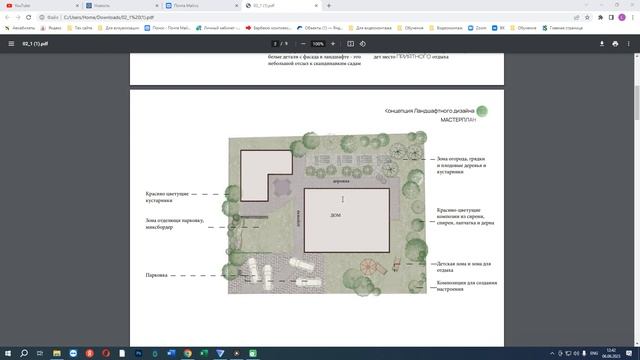Close the YouTube tab
640x360 pixels.
pos(77,6)
